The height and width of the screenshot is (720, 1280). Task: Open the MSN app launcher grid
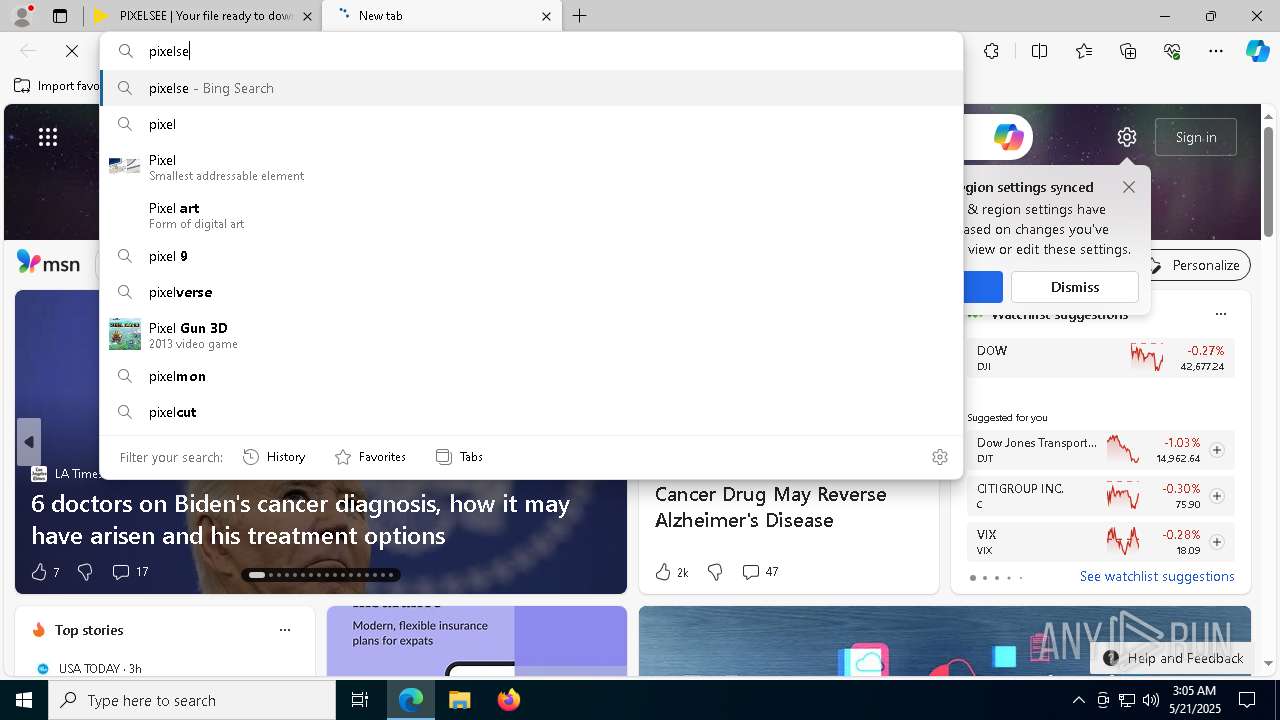click(48, 137)
